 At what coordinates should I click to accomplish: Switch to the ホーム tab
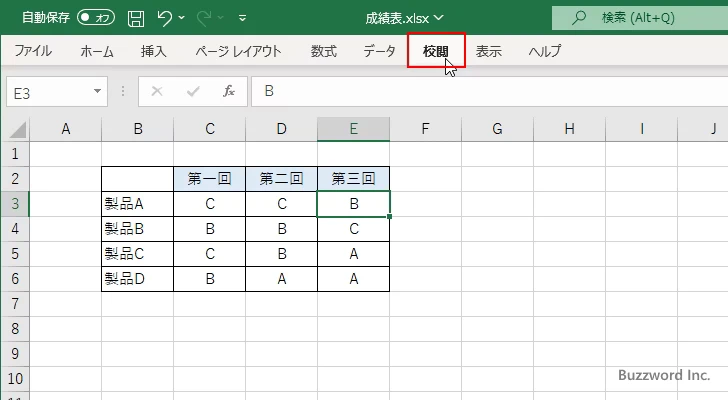click(97, 51)
